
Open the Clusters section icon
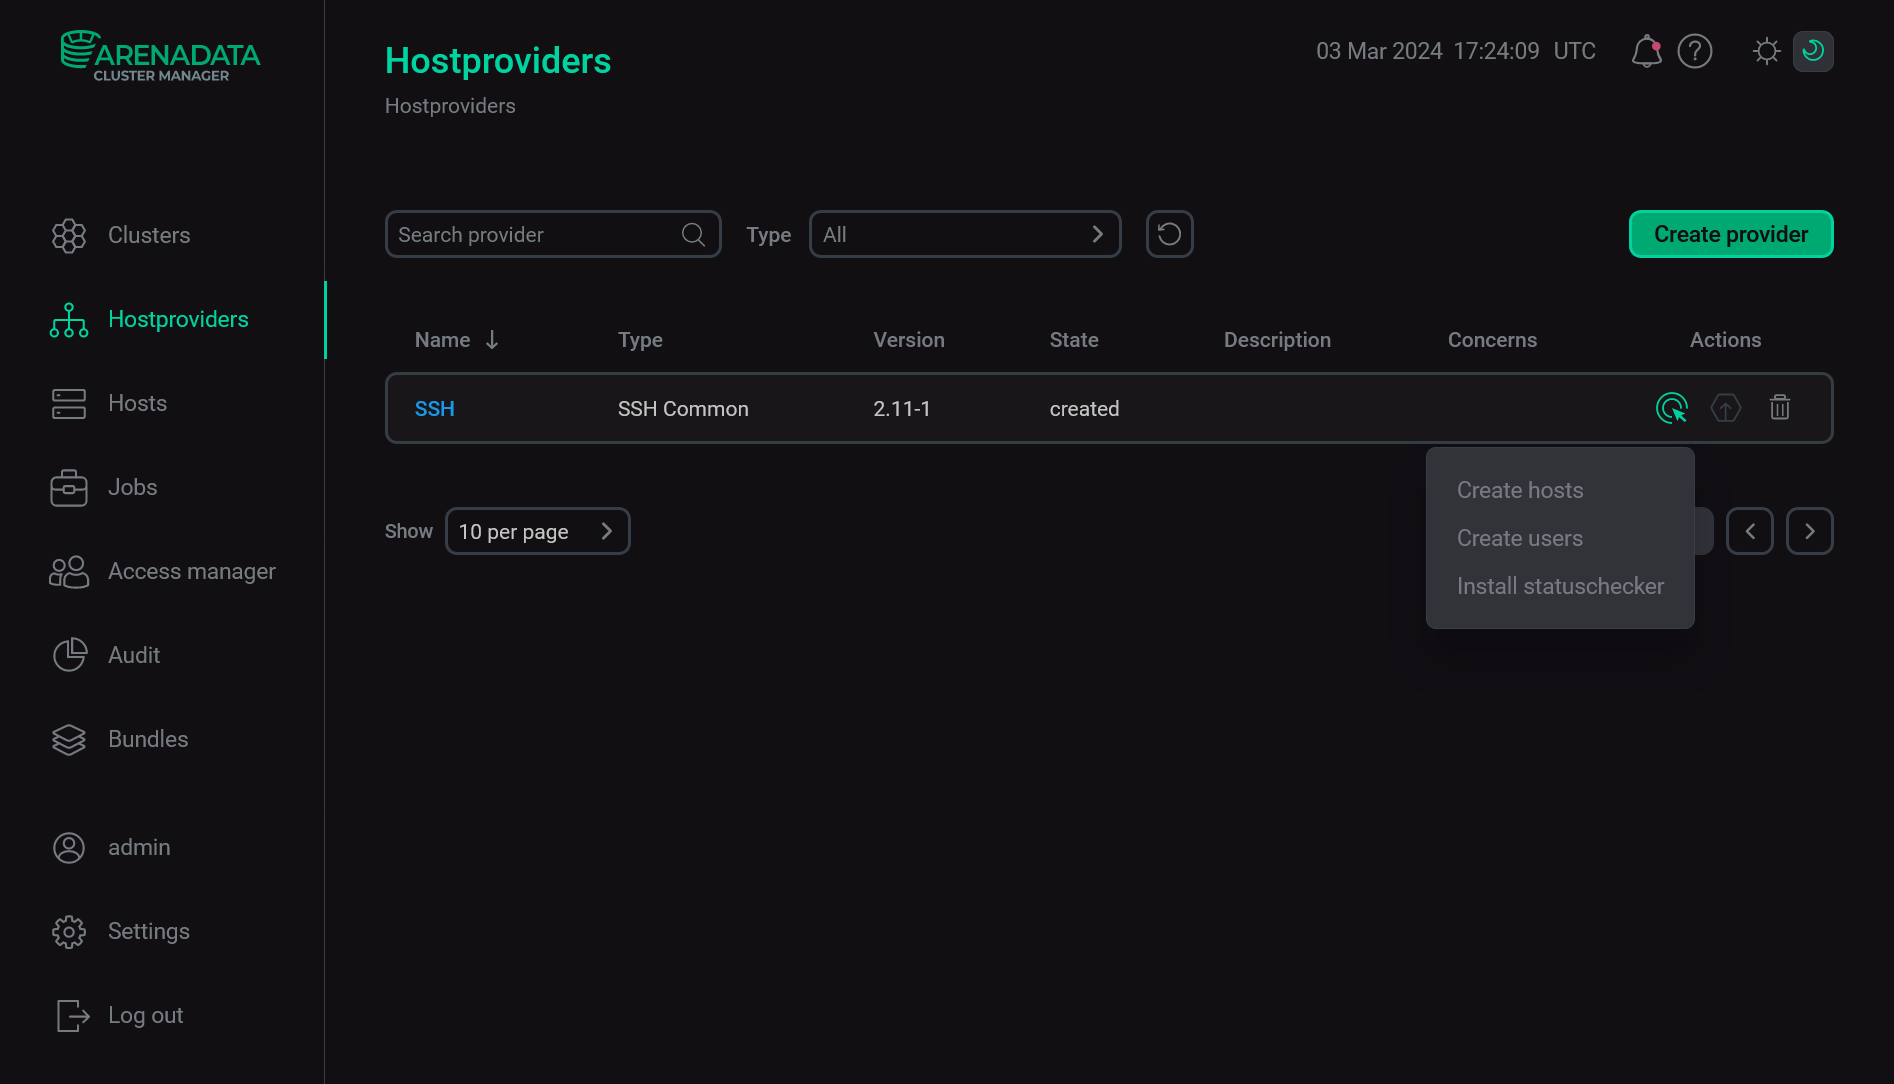(x=68, y=235)
